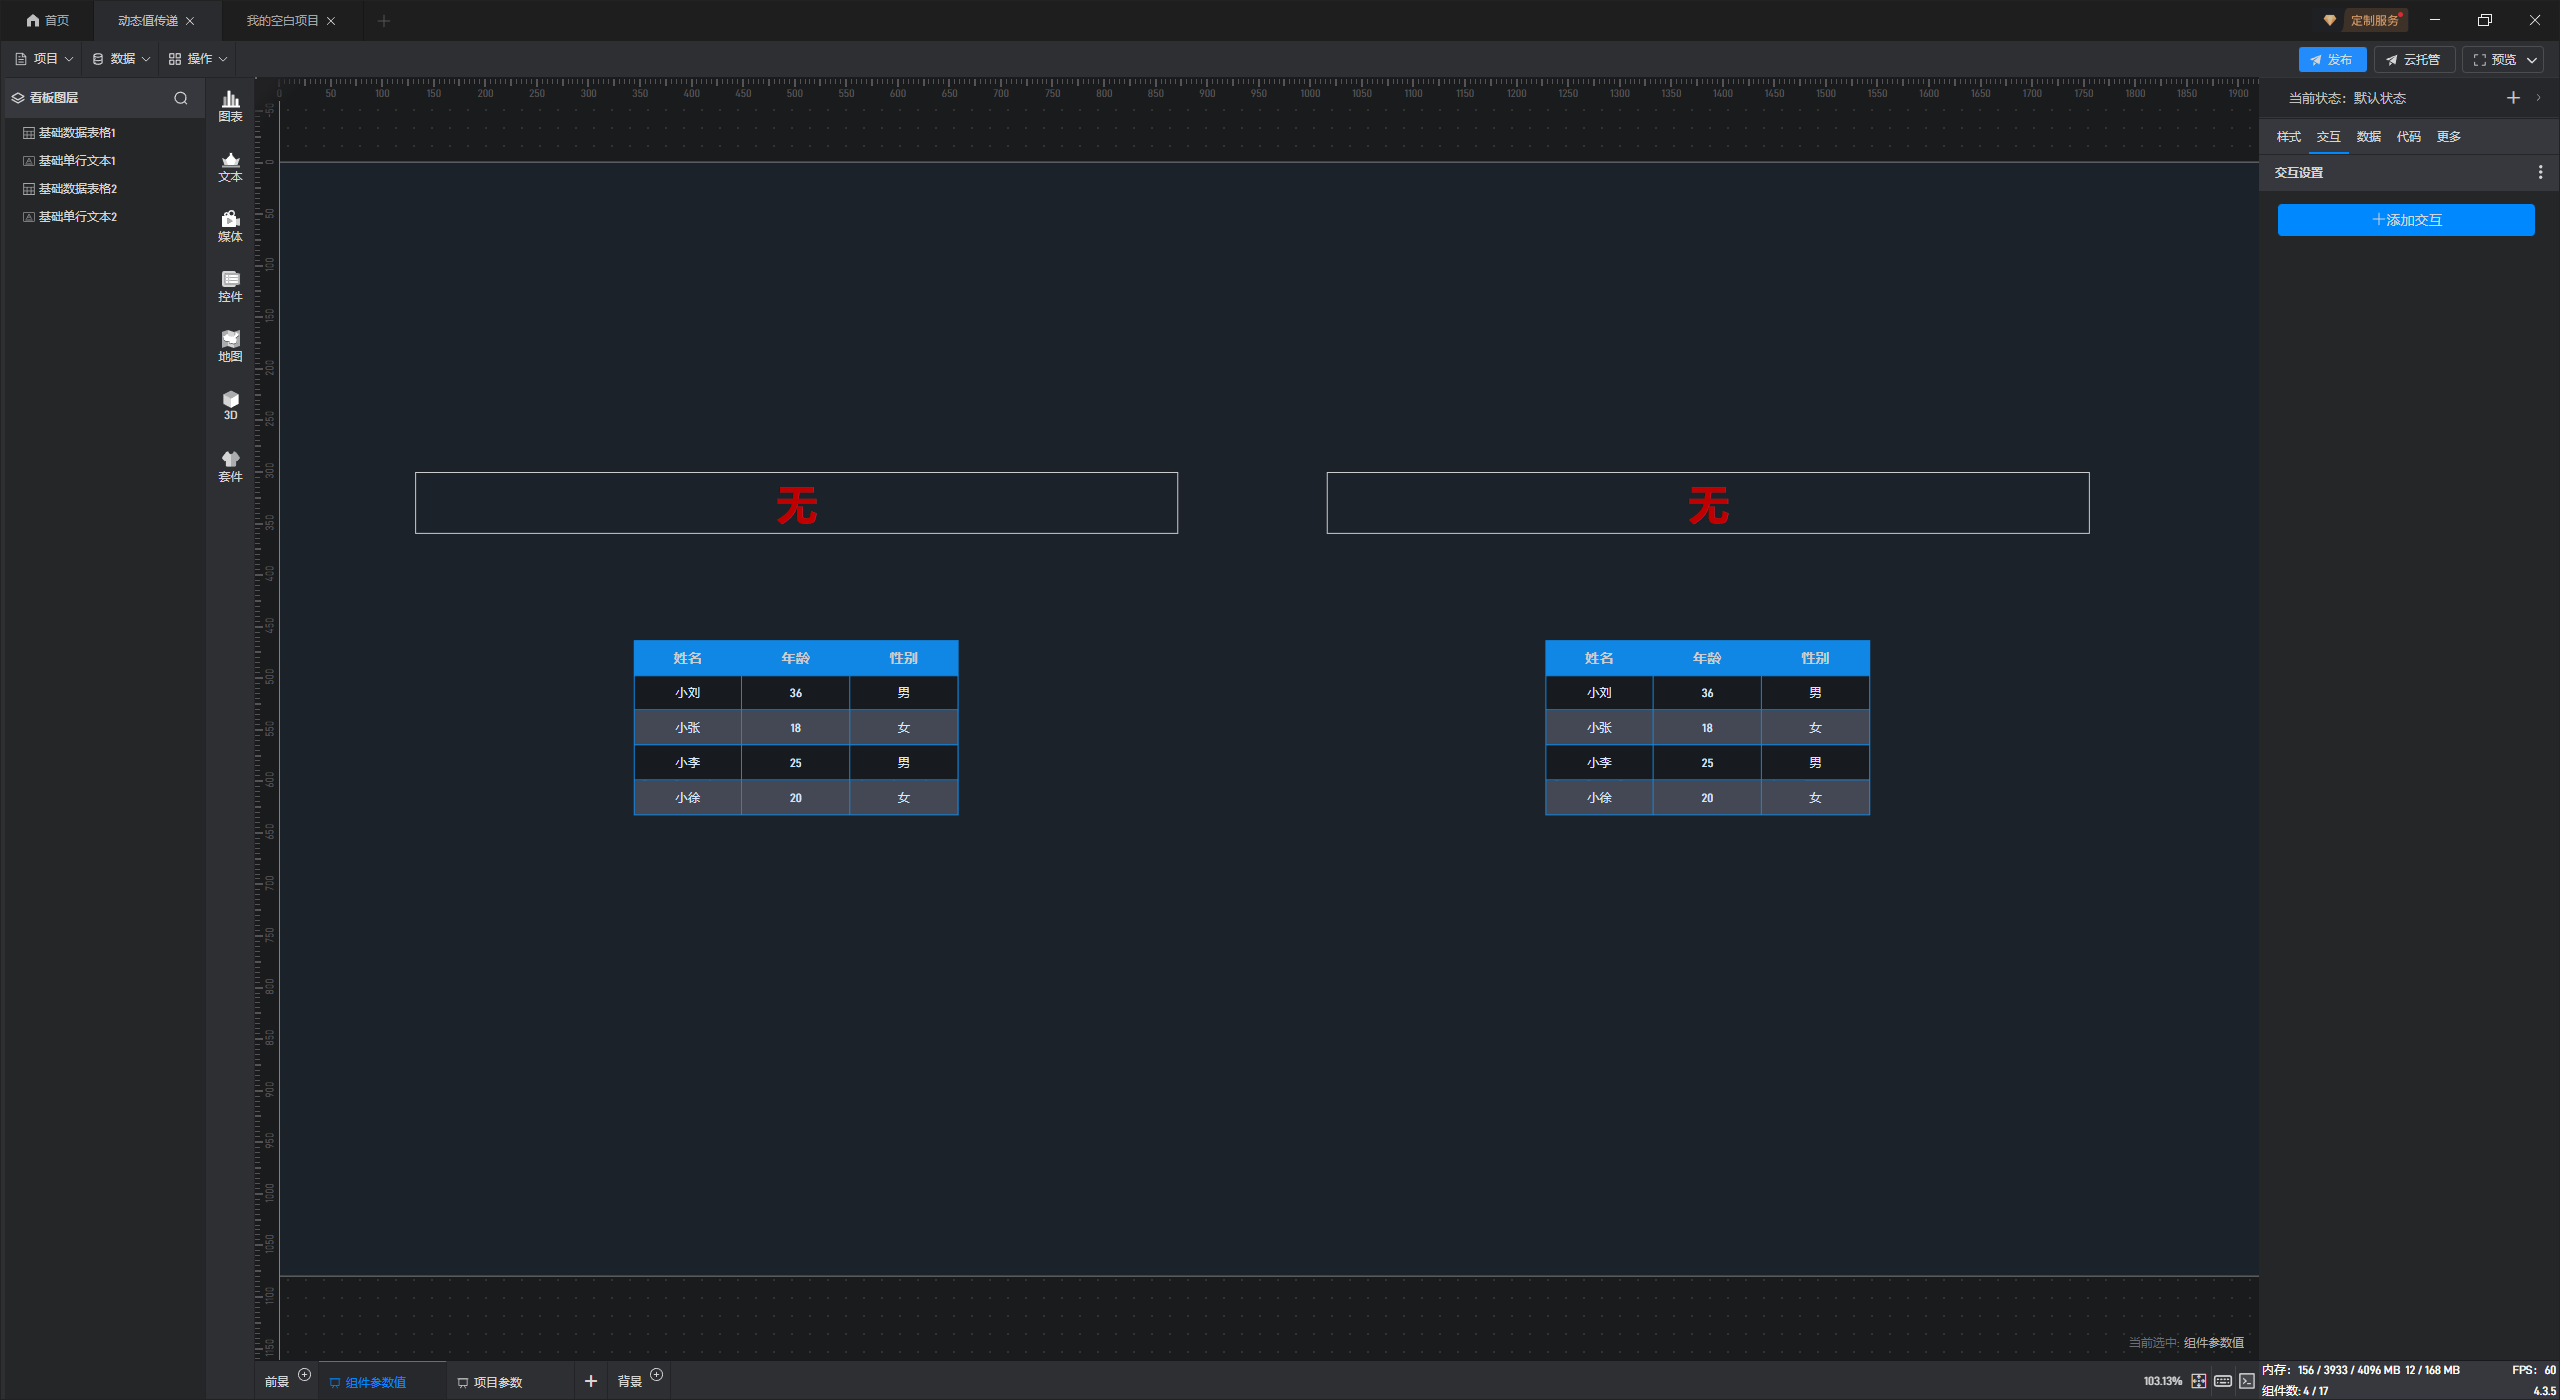Click the fit-canvas-to-screen icon
The image size is (2560, 1400).
point(2199,1381)
